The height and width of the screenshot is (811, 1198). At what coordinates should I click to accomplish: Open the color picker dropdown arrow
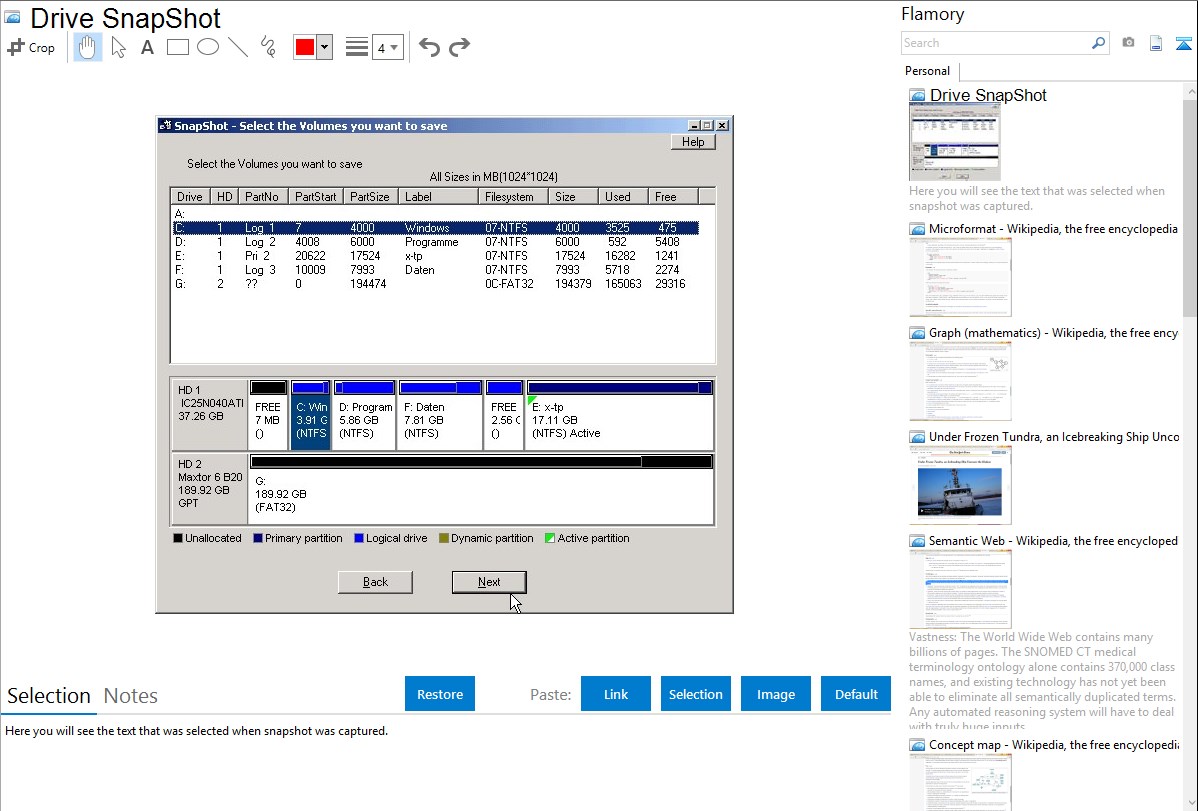pyautogui.click(x=324, y=47)
